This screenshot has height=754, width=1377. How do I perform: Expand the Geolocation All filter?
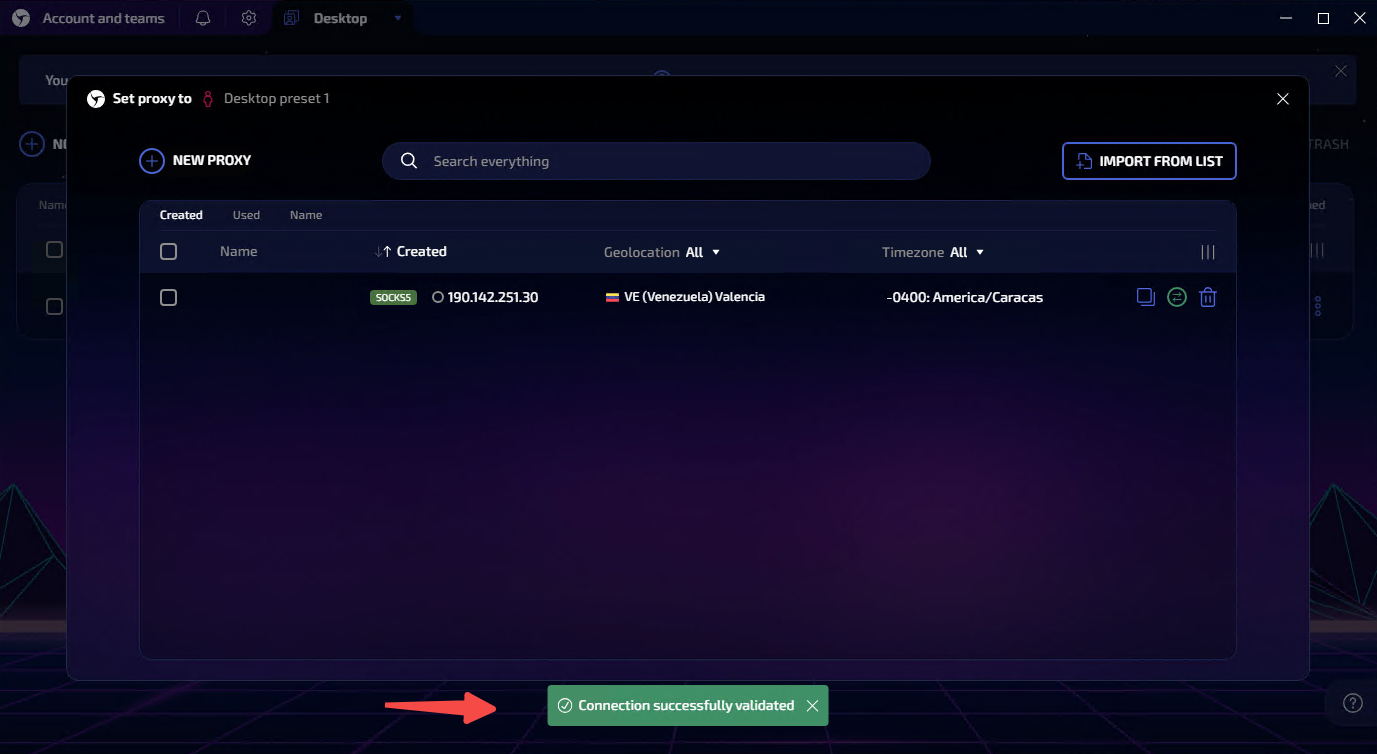tap(703, 252)
